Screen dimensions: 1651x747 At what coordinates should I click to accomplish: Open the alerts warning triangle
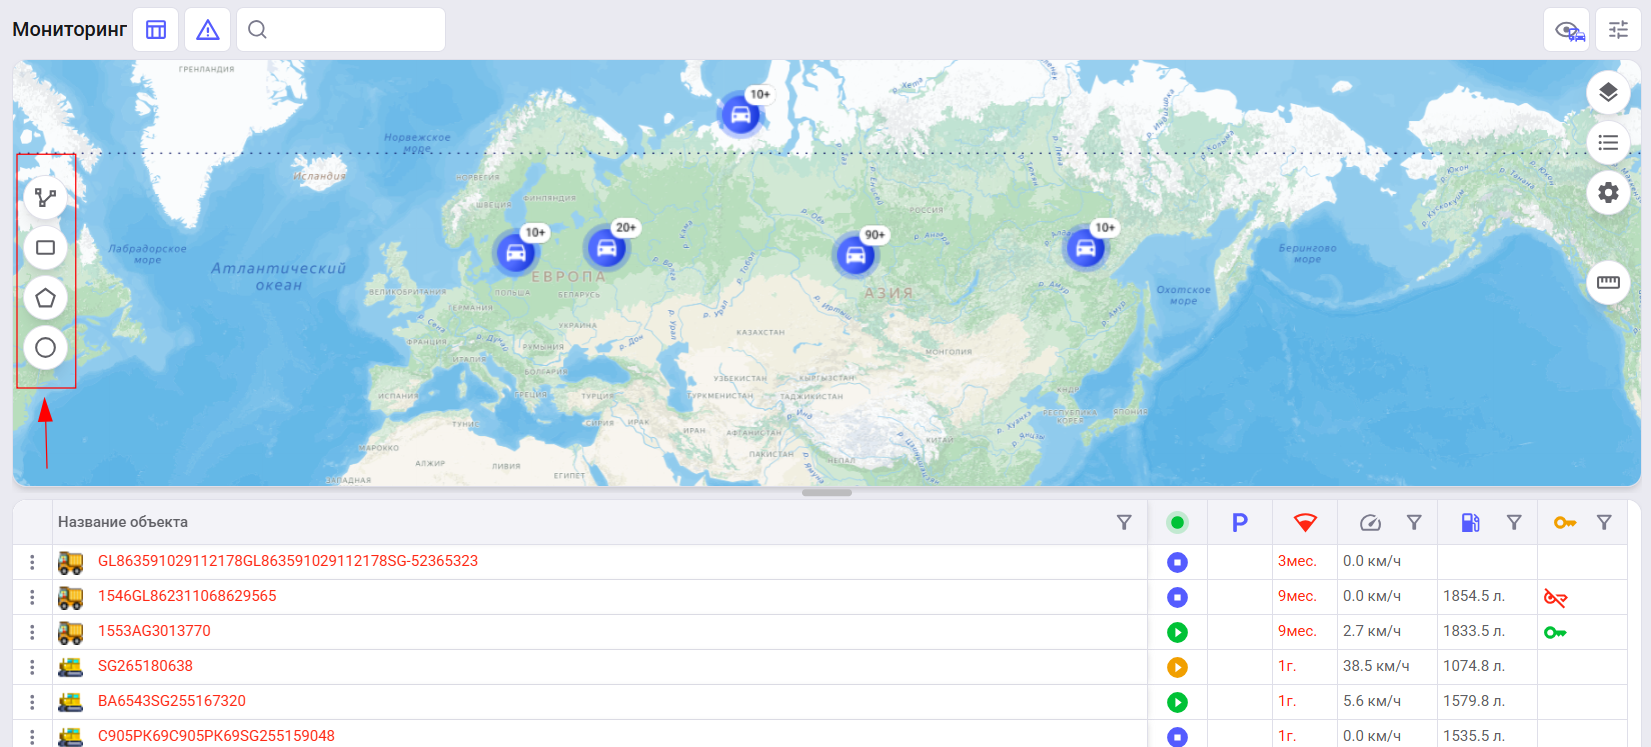click(x=208, y=30)
